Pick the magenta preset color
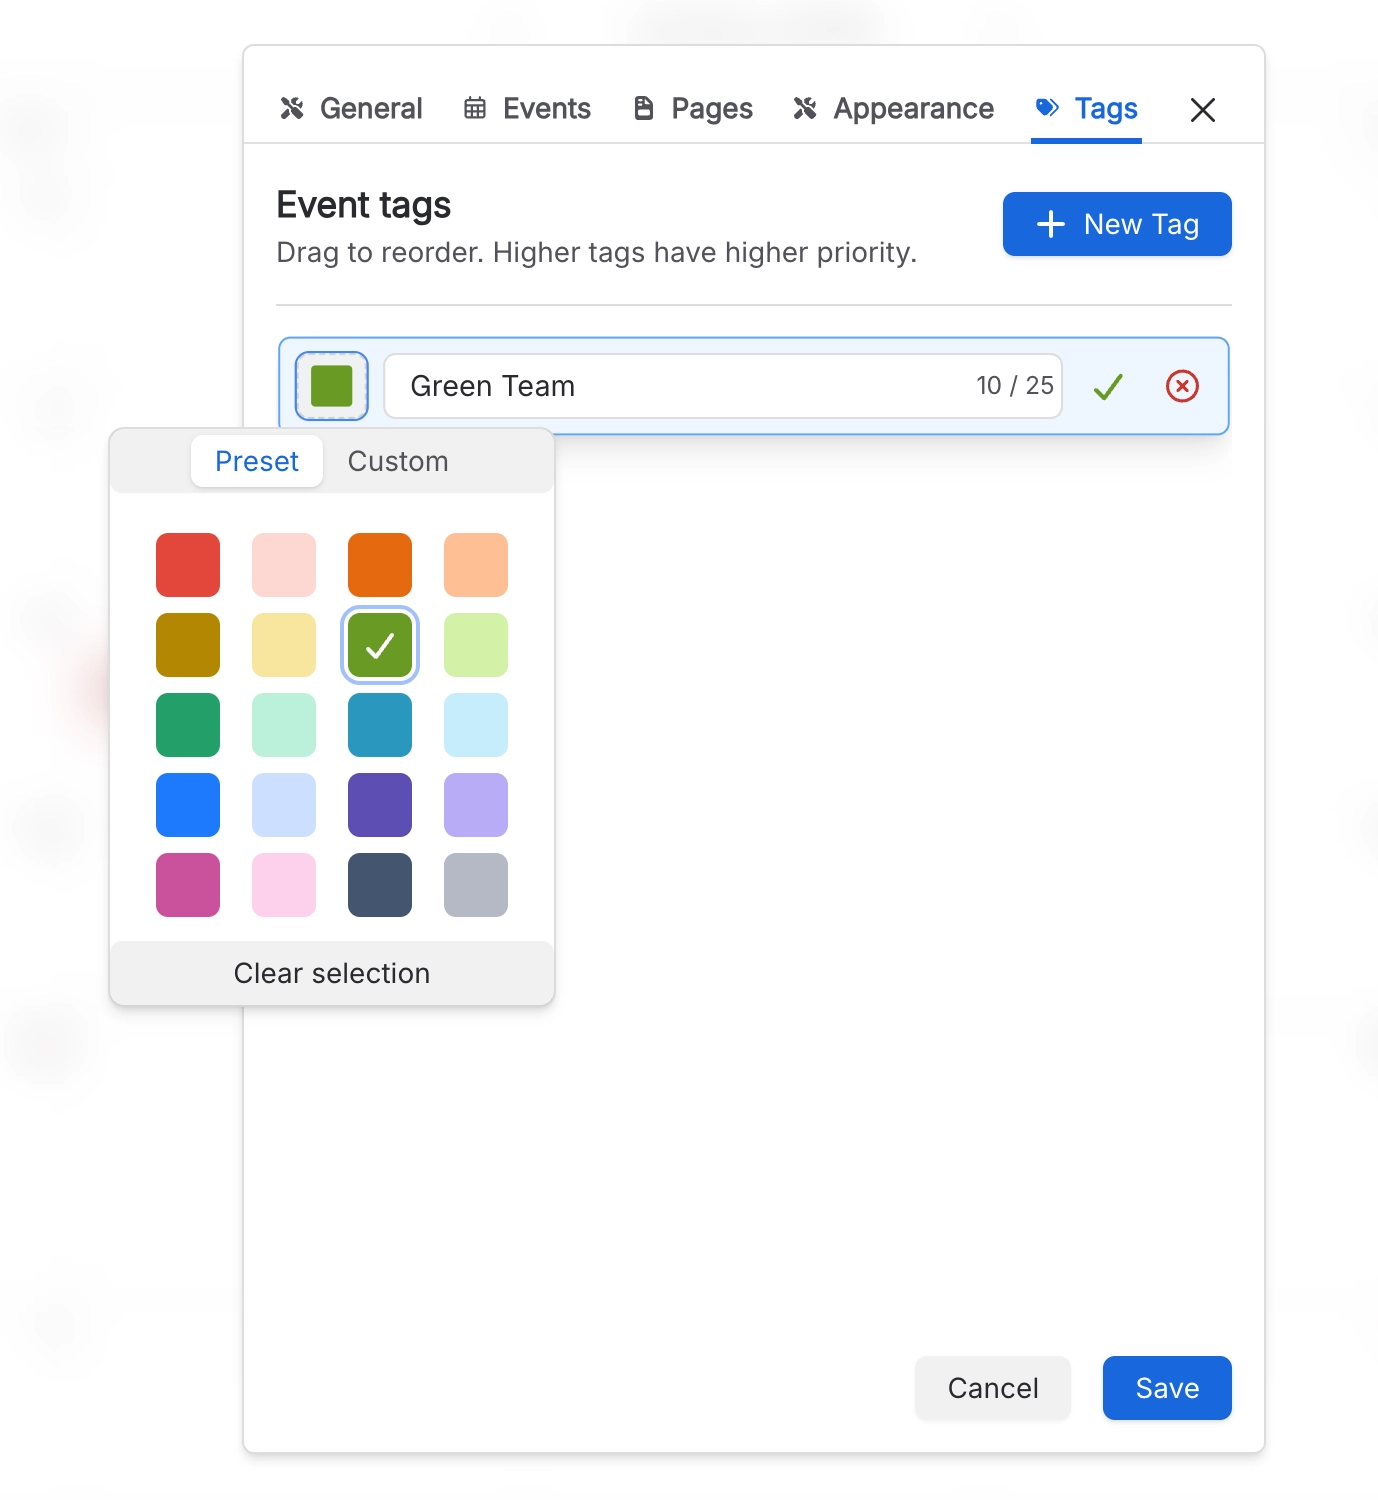Image resolution: width=1378 pixels, height=1500 pixels. 188,885
